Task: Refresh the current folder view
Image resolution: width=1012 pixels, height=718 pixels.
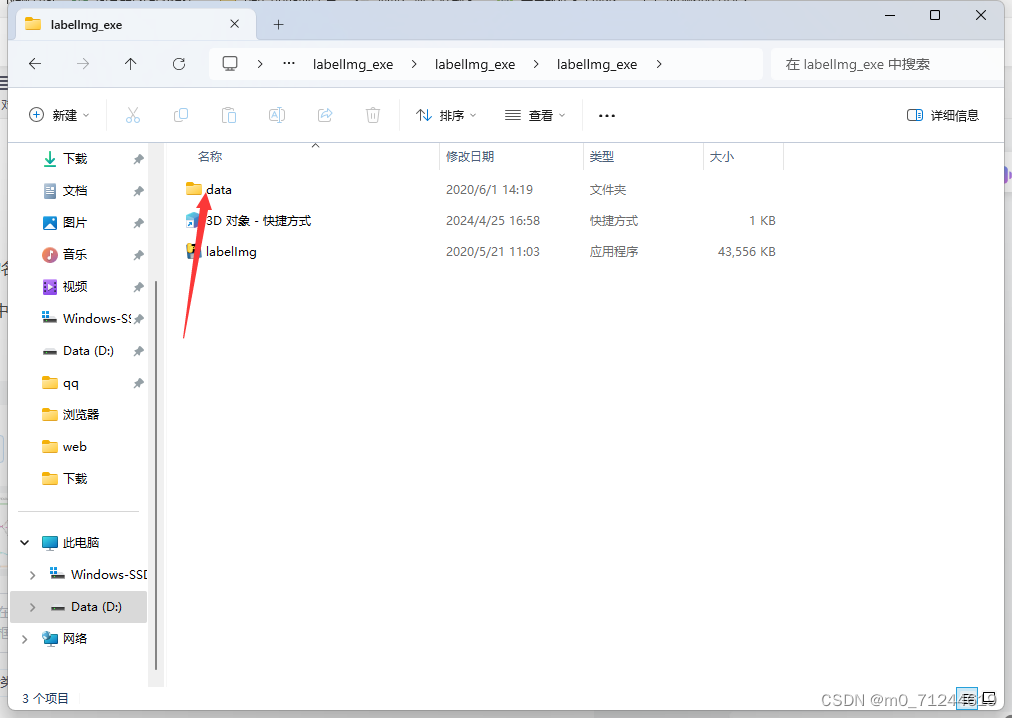Action: pyautogui.click(x=179, y=63)
